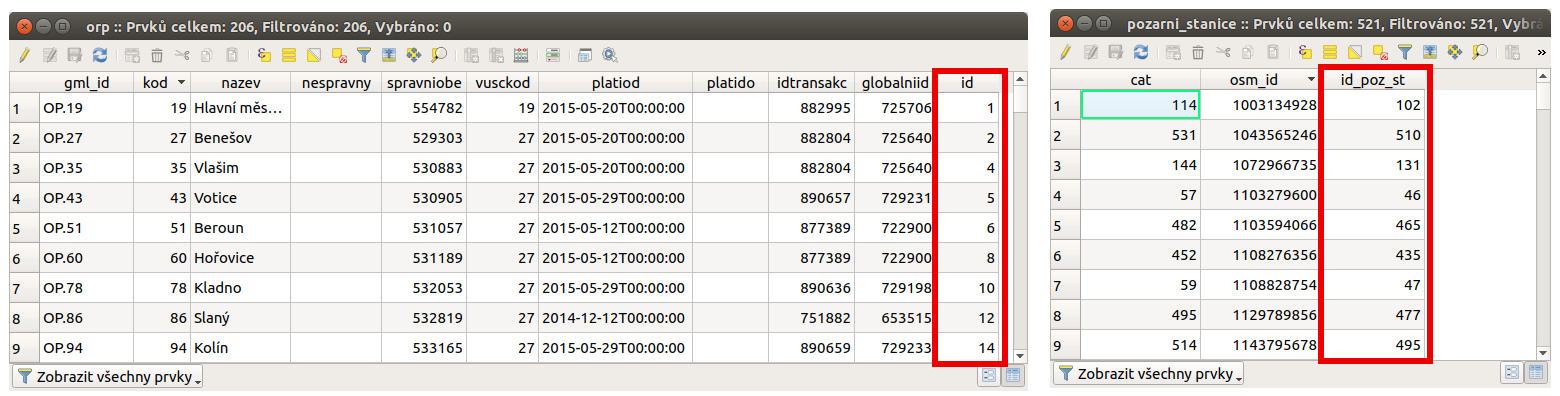The width and height of the screenshot is (1560, 396).
Task: Dock the orp attribute table
Action: [585, 55]
